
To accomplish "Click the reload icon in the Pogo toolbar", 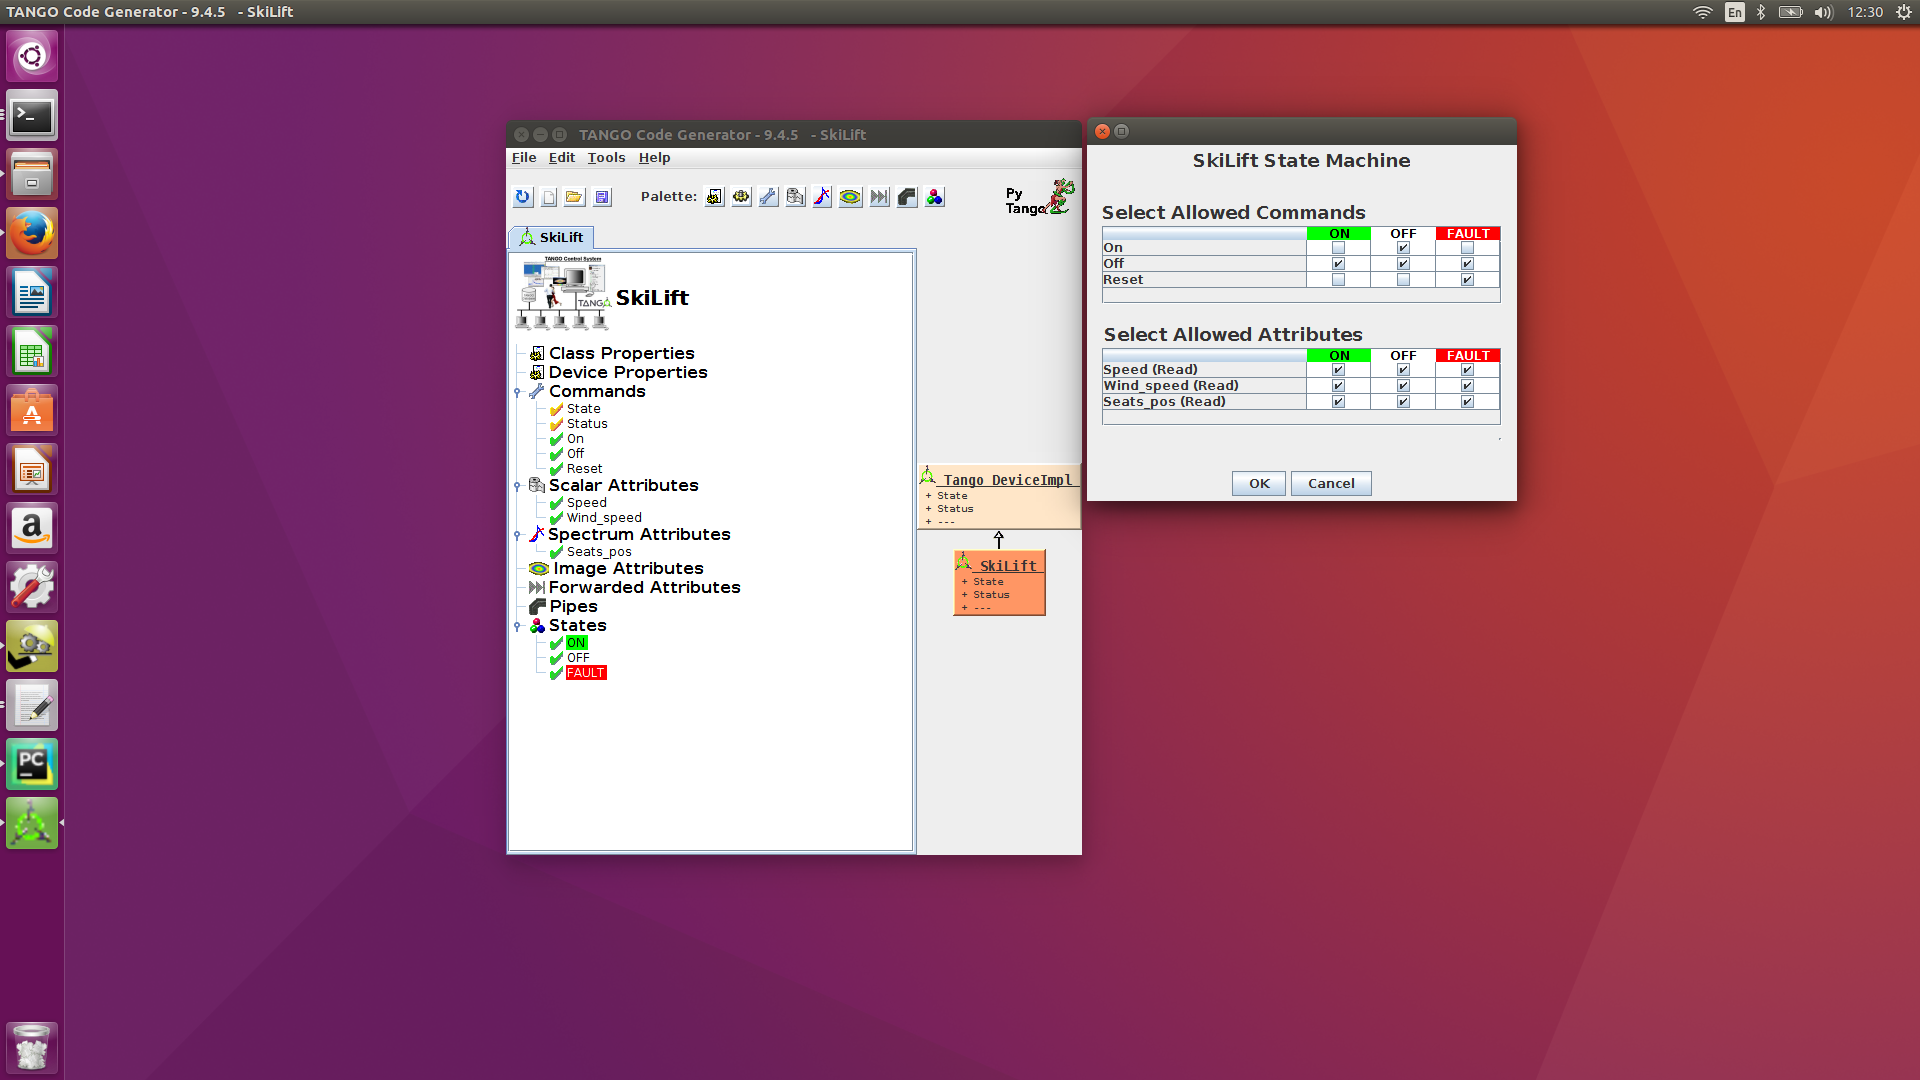I will click(522, 197).
